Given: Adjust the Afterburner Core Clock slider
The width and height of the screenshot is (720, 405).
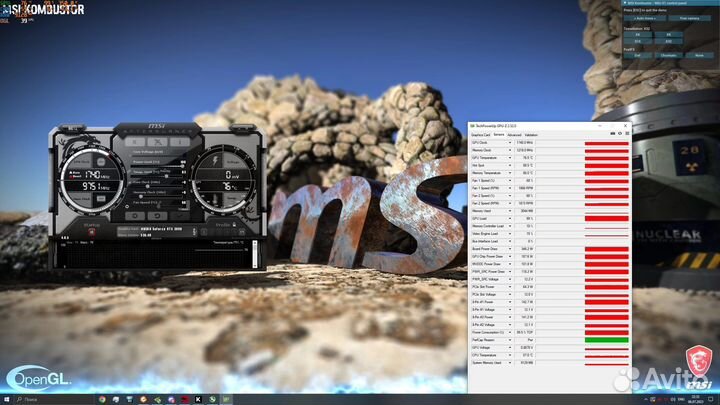Looking at the screenshot, I should 157,186.
